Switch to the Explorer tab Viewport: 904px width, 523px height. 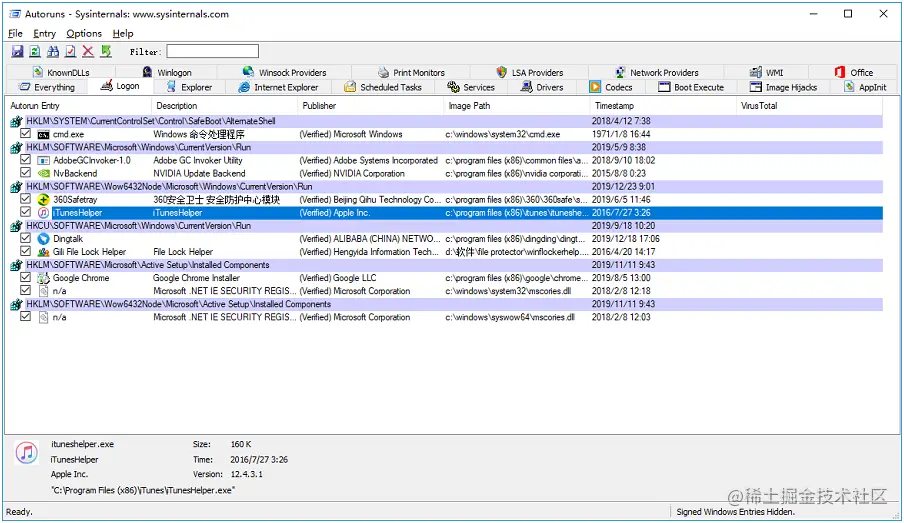[x=189, y=87]
